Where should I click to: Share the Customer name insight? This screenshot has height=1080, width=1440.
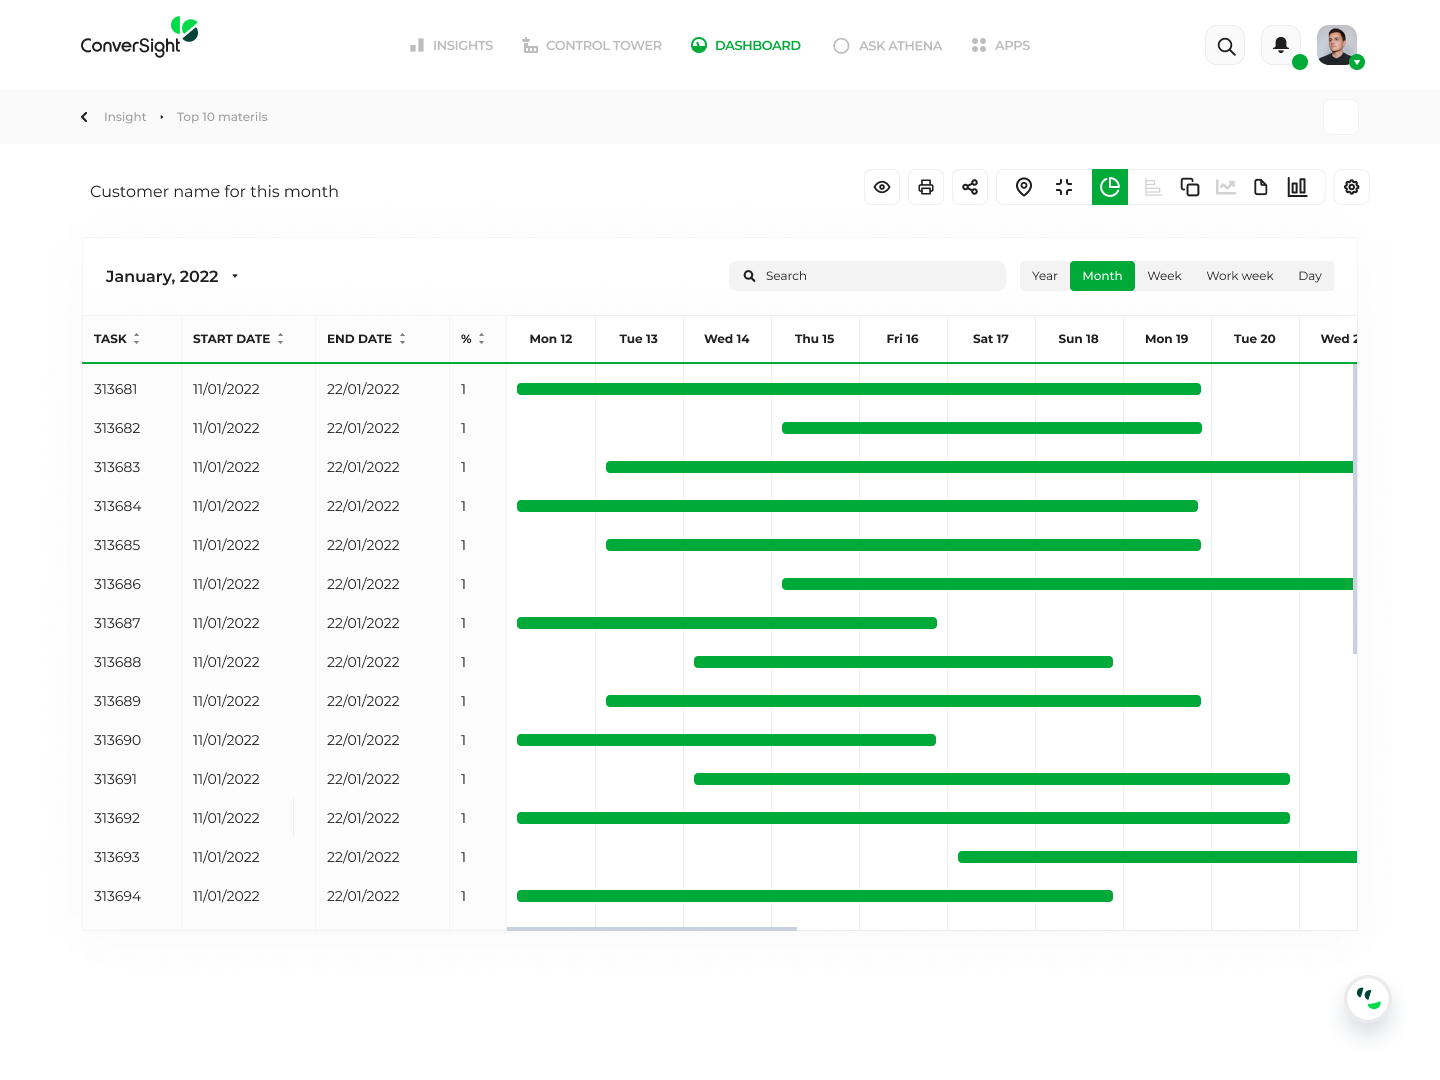(970, 187)
